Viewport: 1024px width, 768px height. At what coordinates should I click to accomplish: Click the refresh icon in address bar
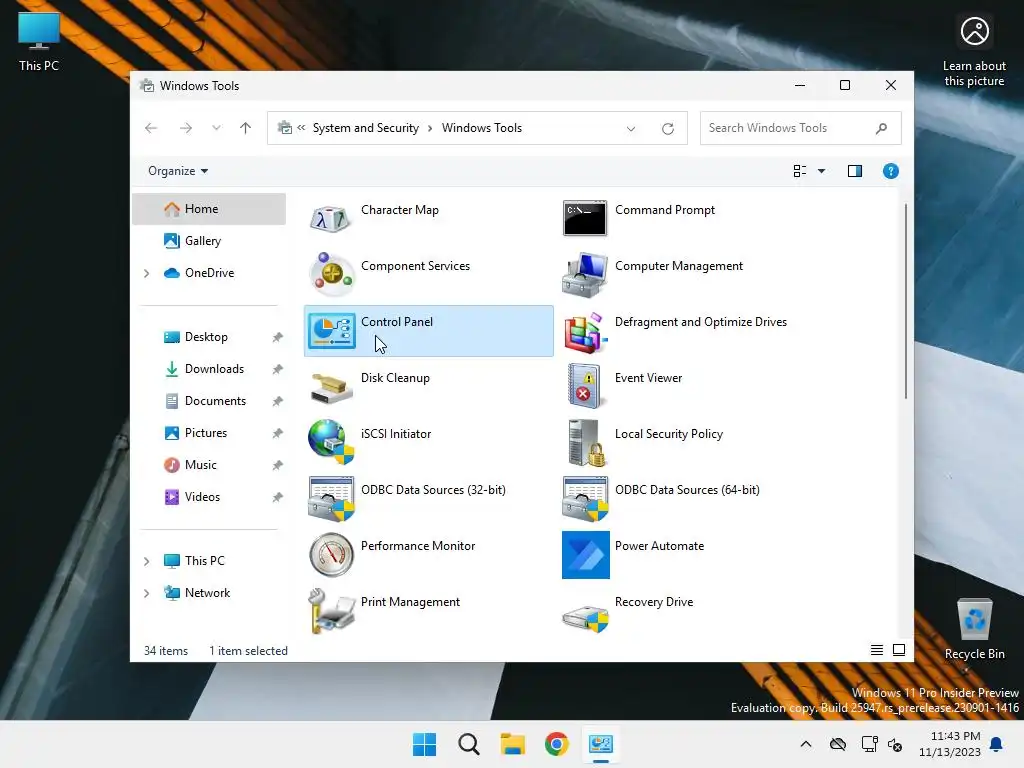[x=667, y=129]
